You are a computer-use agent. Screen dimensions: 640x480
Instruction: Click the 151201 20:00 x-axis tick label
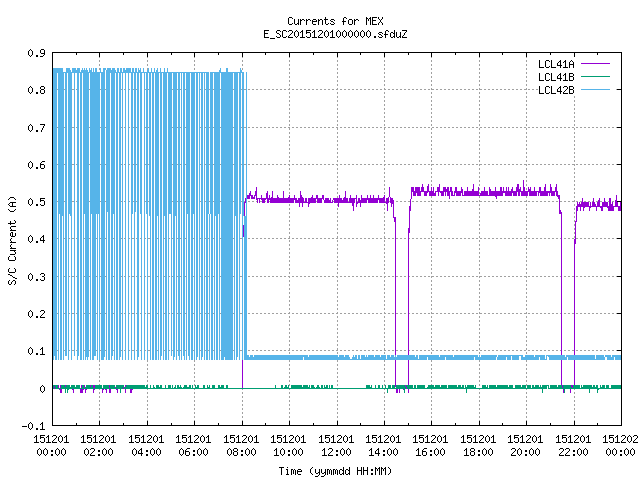click(x=525, y=445)
